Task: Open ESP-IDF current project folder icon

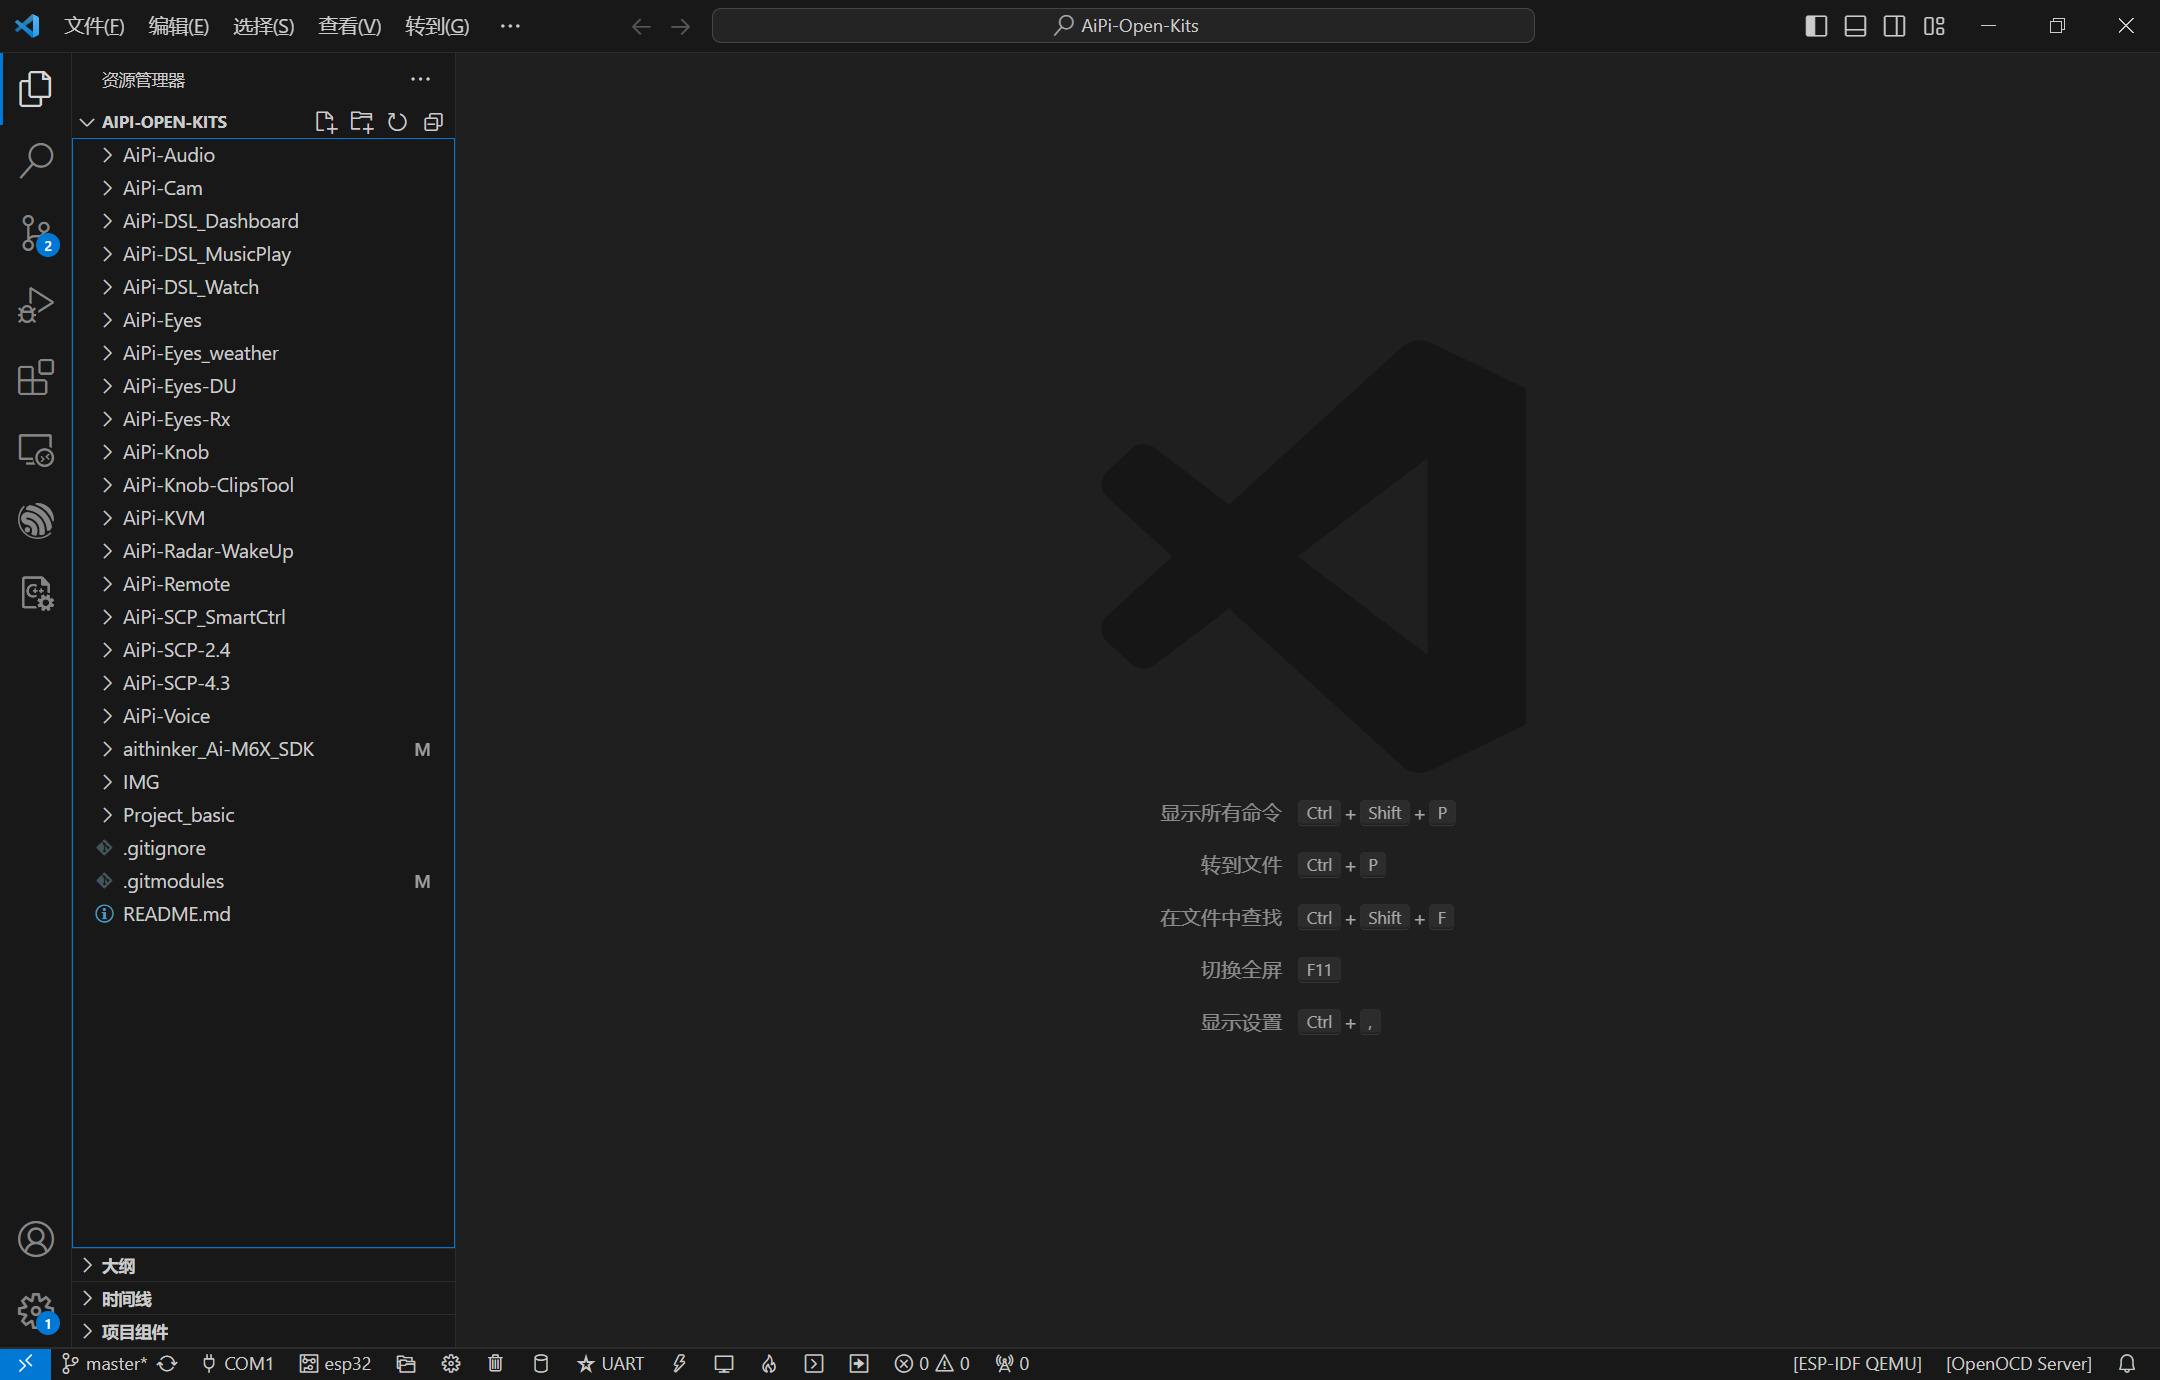Action: (x=405, y=1364)
